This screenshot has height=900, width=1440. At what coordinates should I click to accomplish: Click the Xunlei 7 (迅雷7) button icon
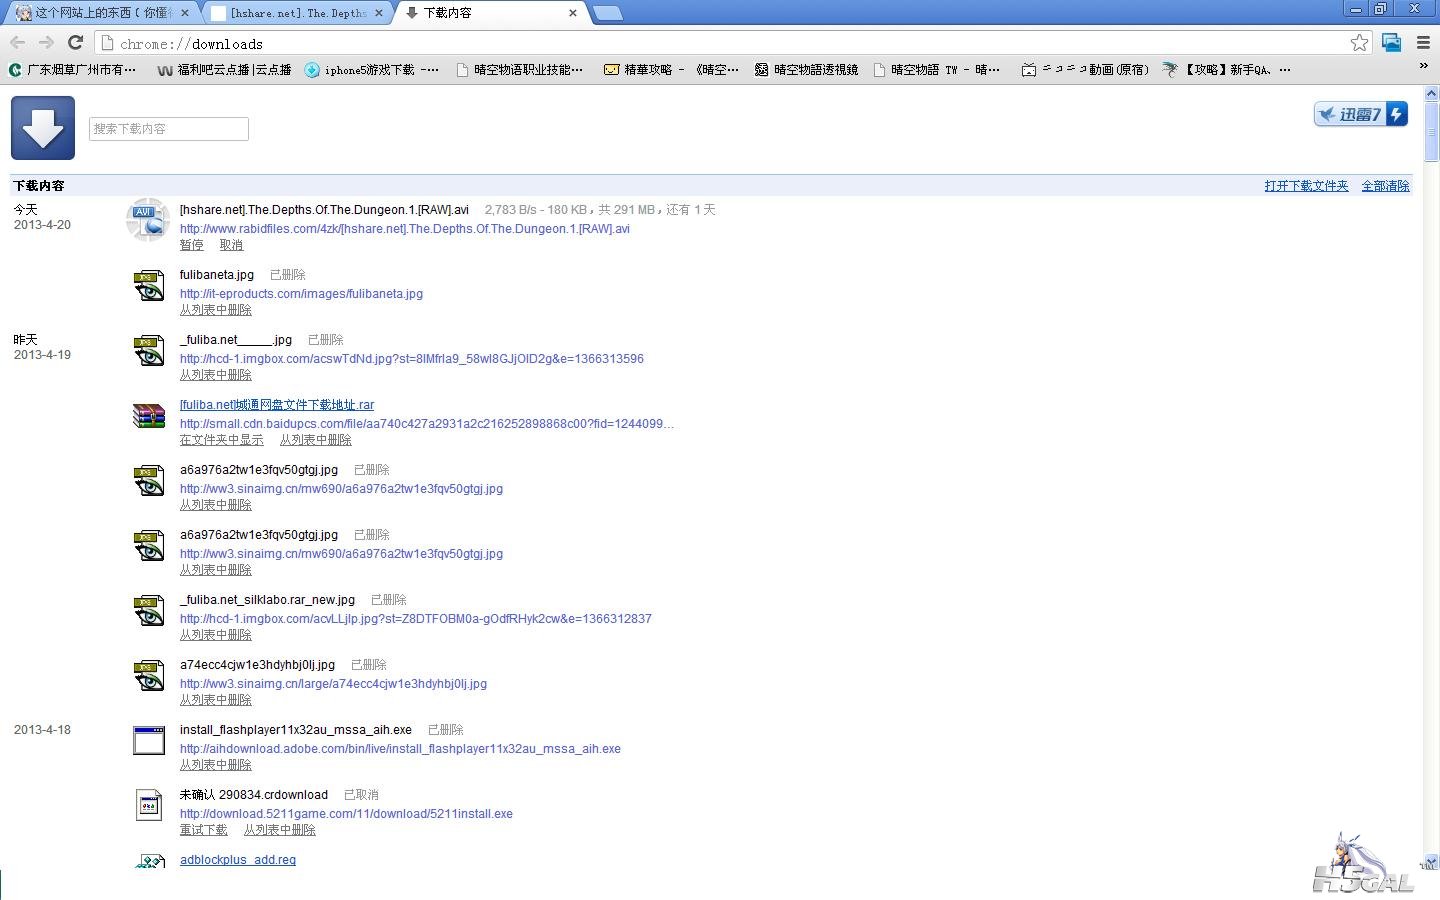point(1361,114)
